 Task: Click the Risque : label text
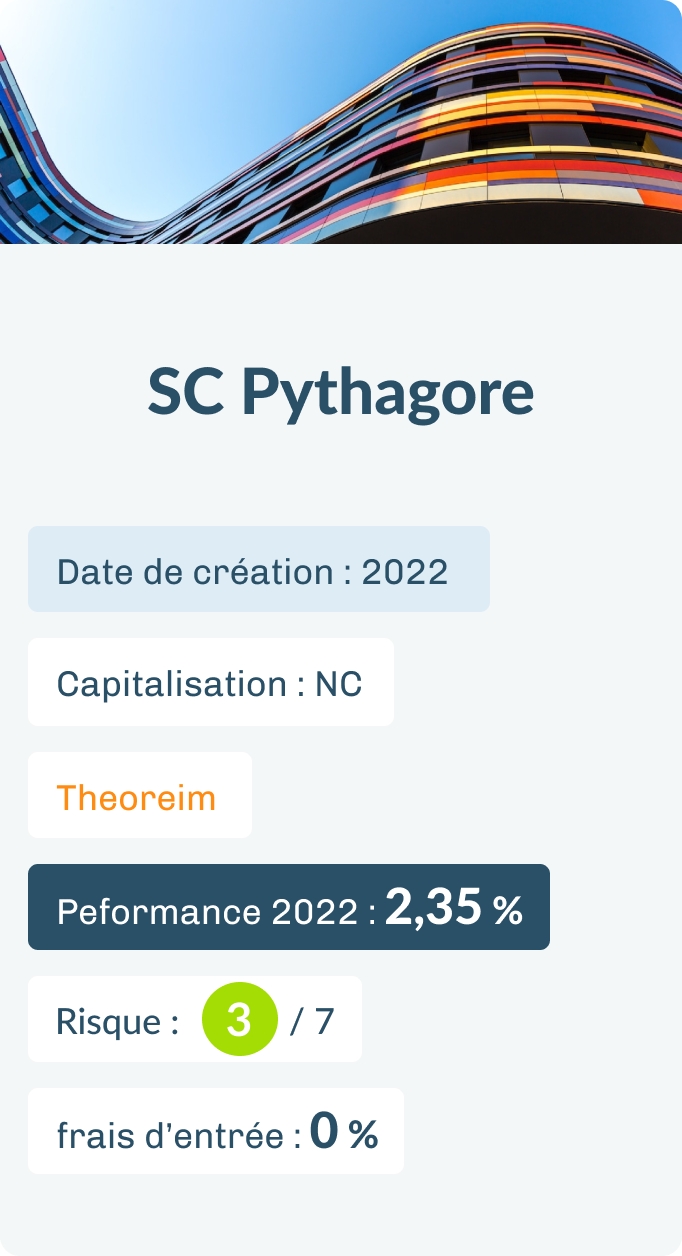pyautogui.click(x=118, y=1022)
